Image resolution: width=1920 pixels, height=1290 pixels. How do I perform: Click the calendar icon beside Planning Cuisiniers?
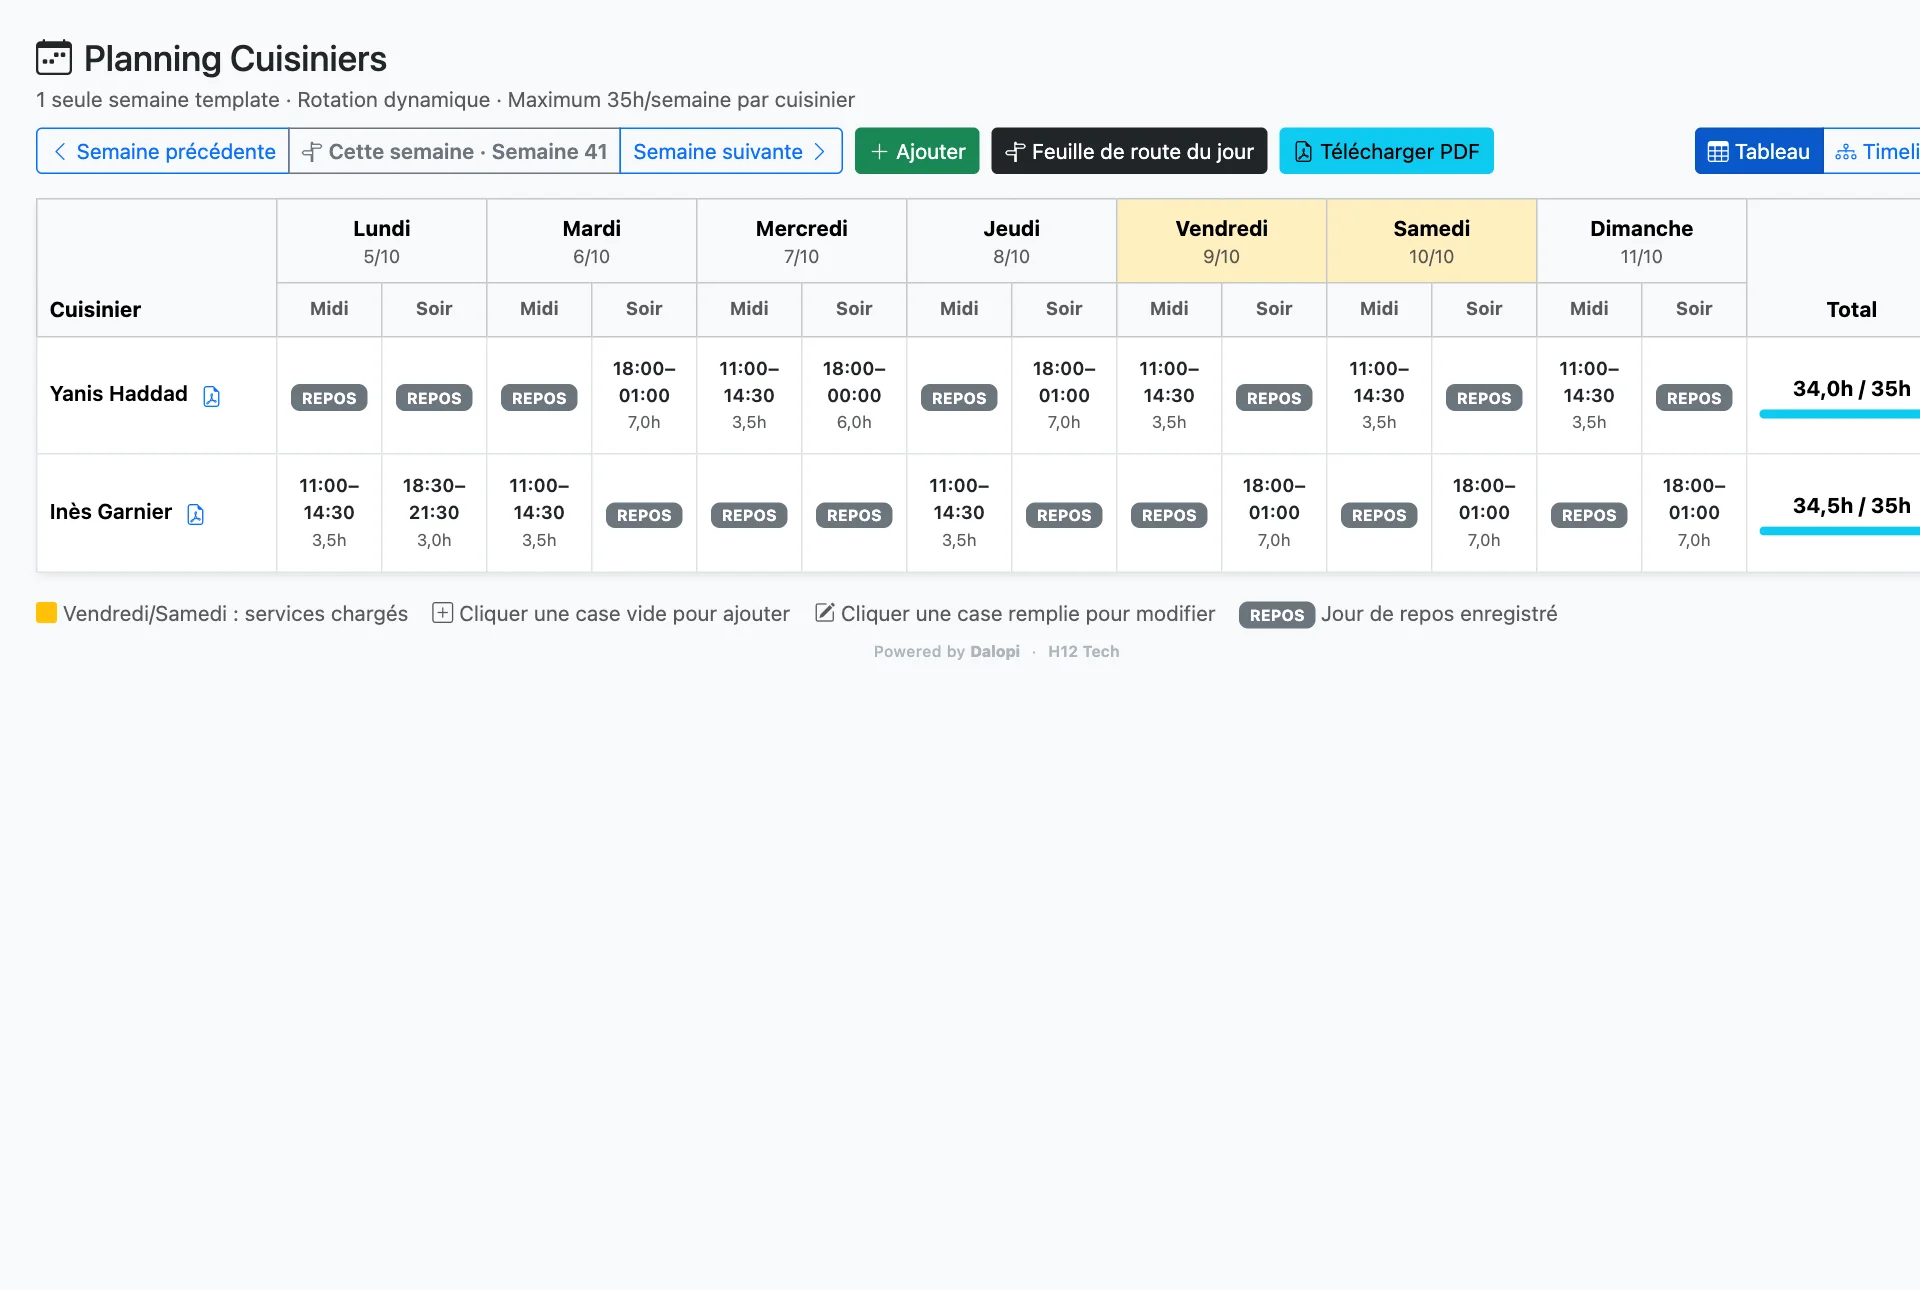[54, 58]
